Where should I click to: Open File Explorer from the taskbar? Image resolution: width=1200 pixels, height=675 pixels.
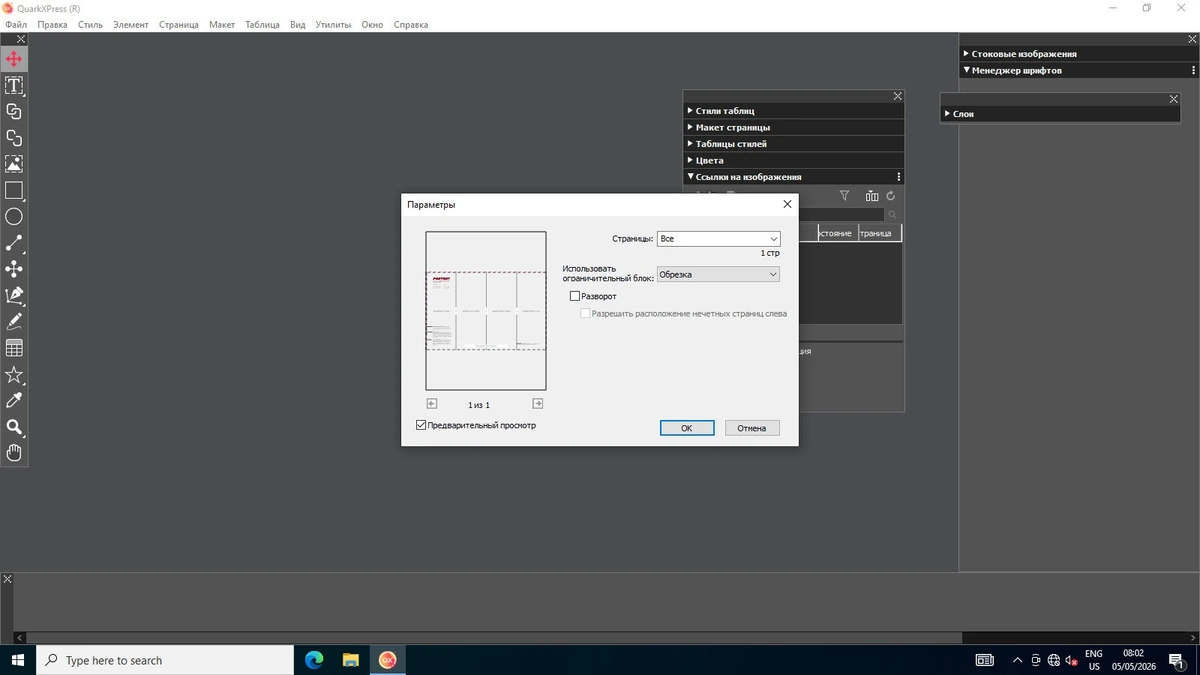click(x=351, y=660)
